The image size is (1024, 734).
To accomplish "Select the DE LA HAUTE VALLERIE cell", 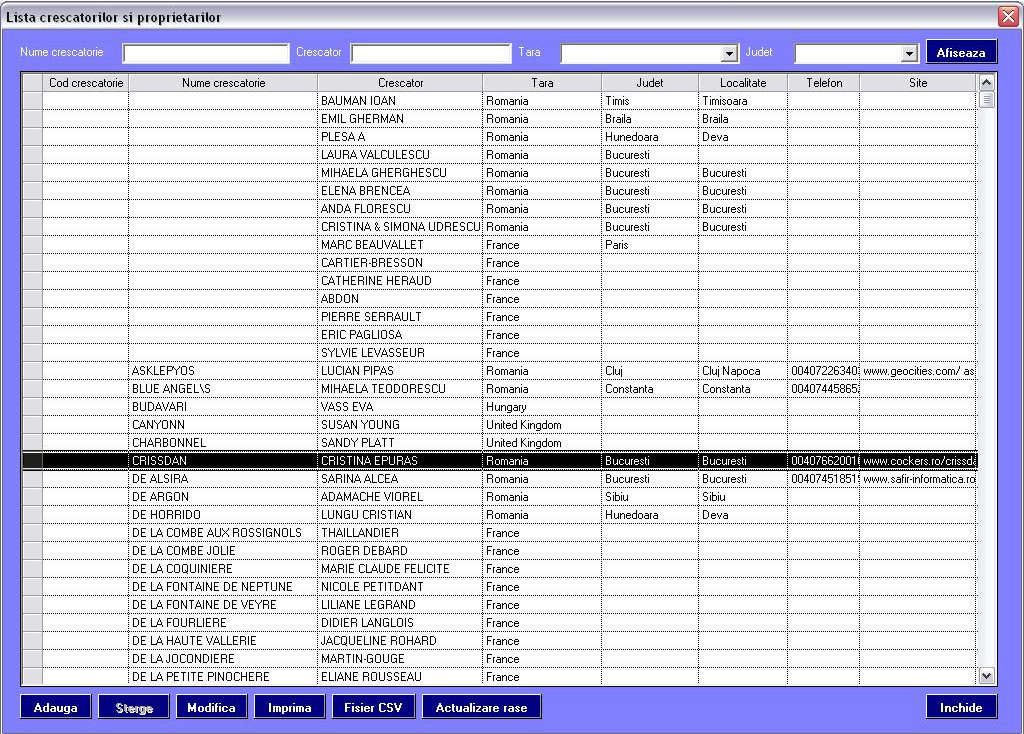I will pos(223,641).
